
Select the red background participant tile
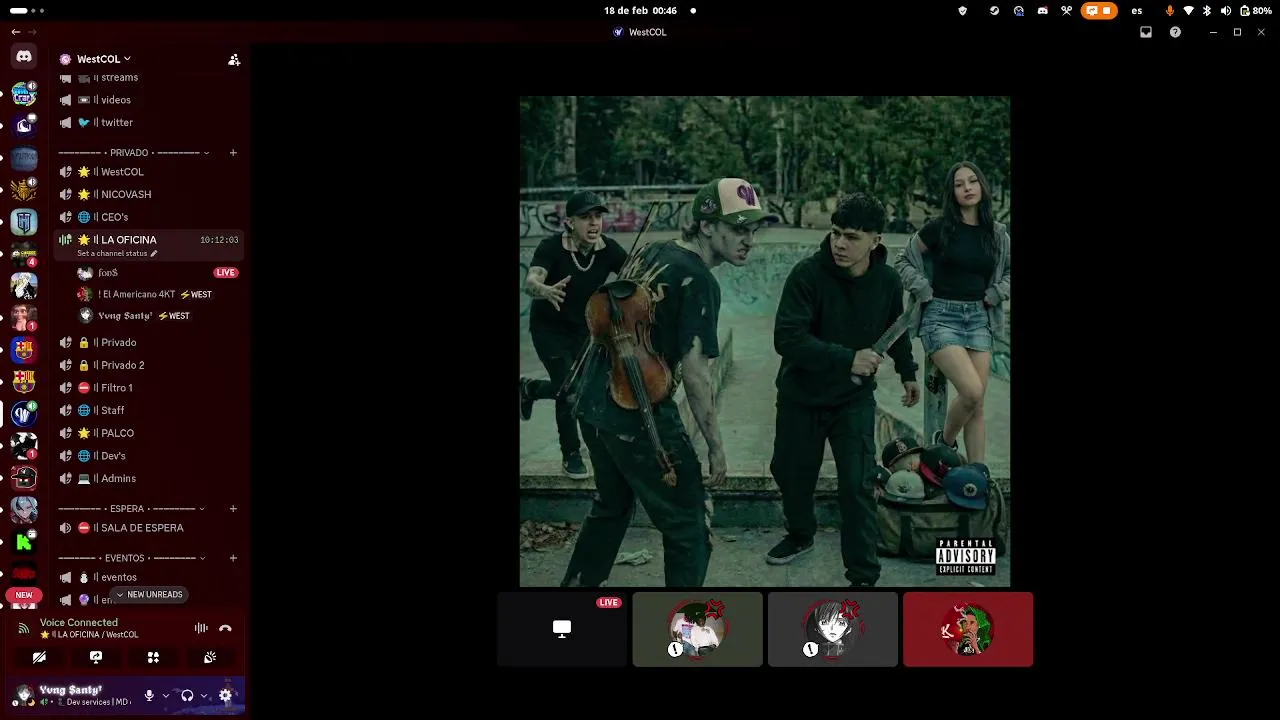point(968,629)
